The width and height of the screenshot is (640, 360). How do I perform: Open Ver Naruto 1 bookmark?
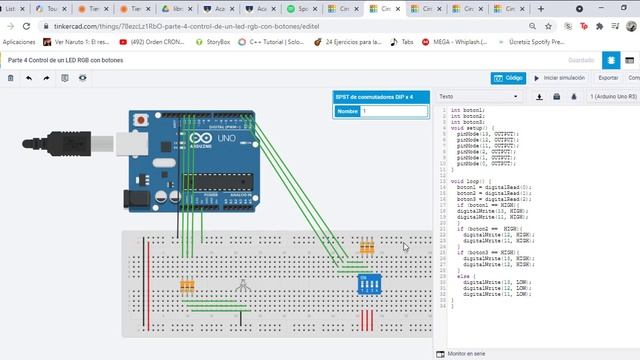[76, 42]
